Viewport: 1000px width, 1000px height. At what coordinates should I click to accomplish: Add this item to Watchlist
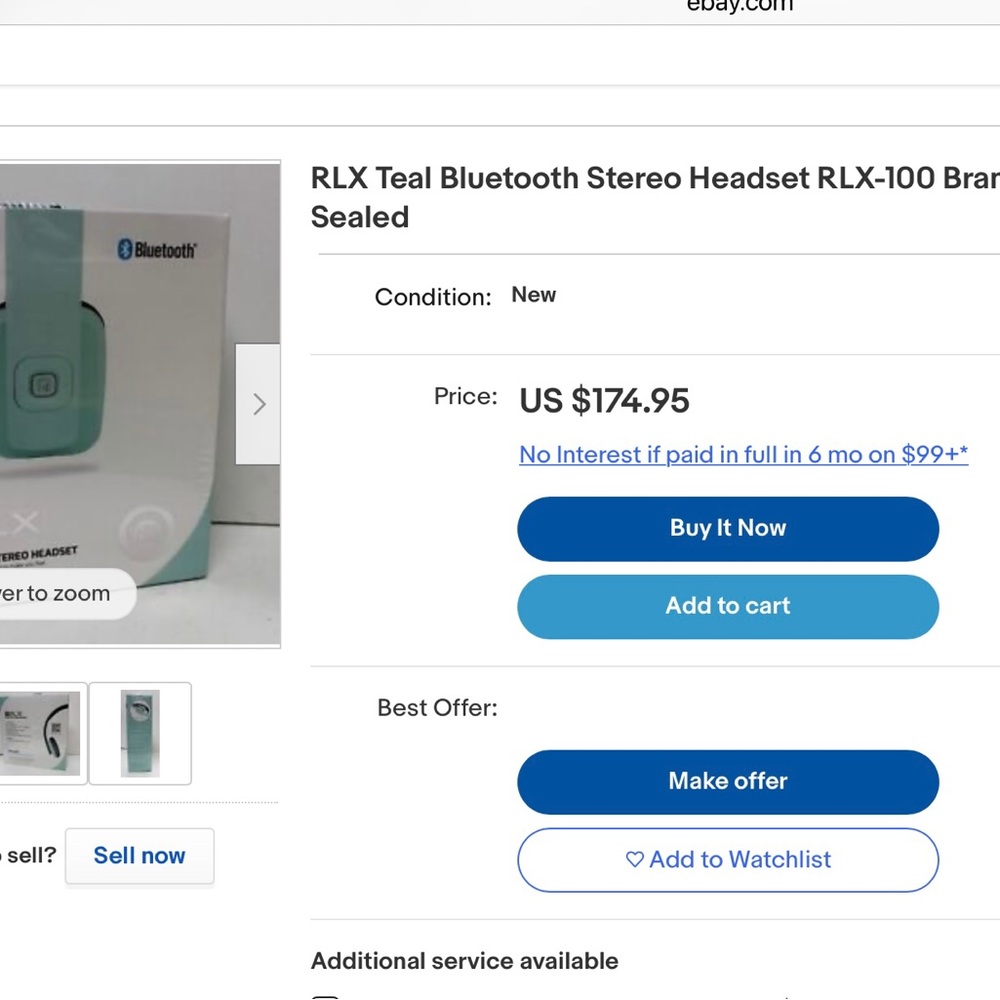click(728, 860)
